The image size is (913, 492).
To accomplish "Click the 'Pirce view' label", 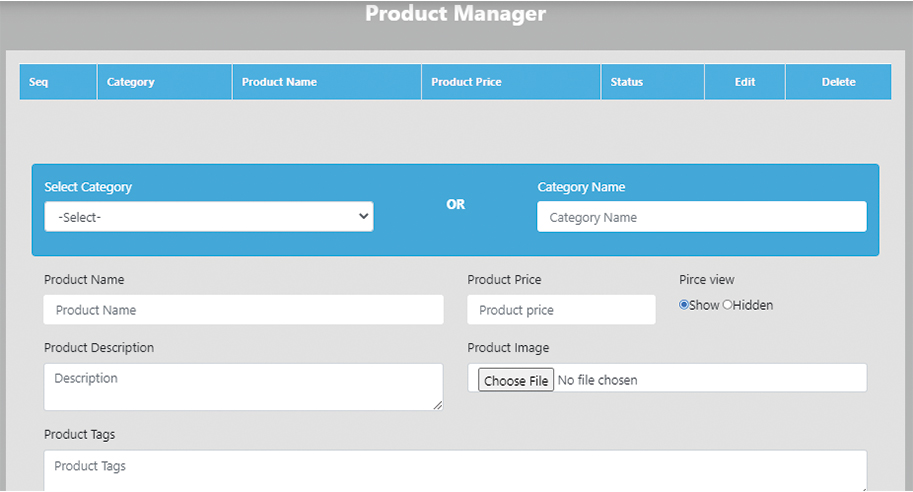I will [x=706, y=280].
